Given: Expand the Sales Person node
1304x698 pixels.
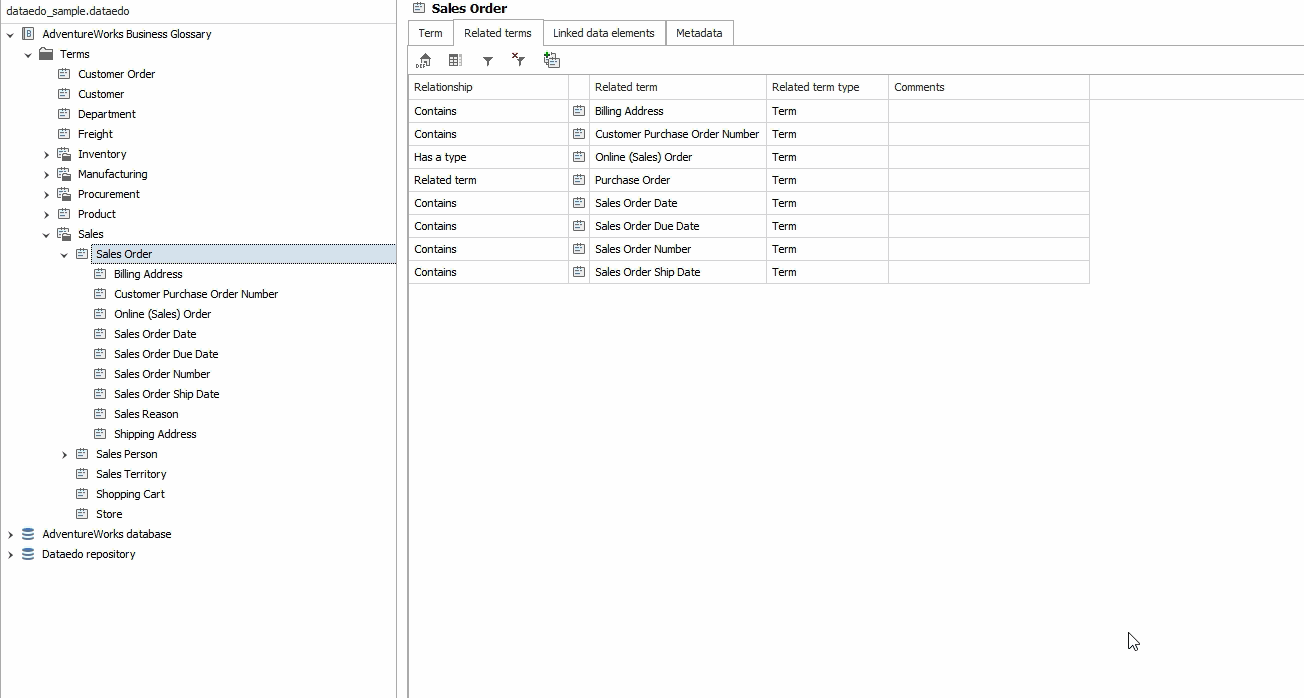Looking at the screenshot, I should 64,455.
